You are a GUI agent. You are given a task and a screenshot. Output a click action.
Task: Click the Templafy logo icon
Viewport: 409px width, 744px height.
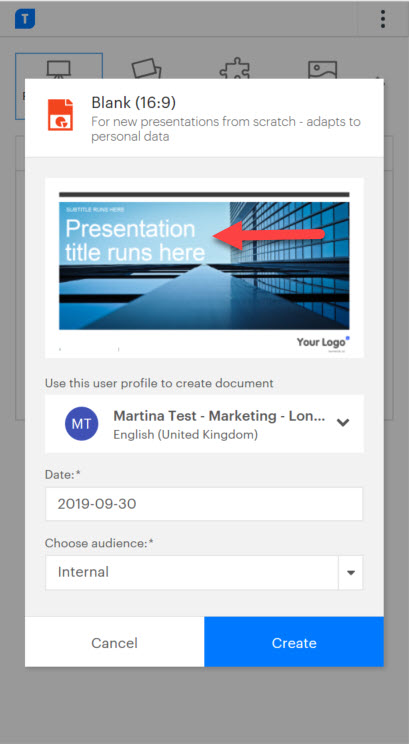pyautogui.click(x=25, y=19)
